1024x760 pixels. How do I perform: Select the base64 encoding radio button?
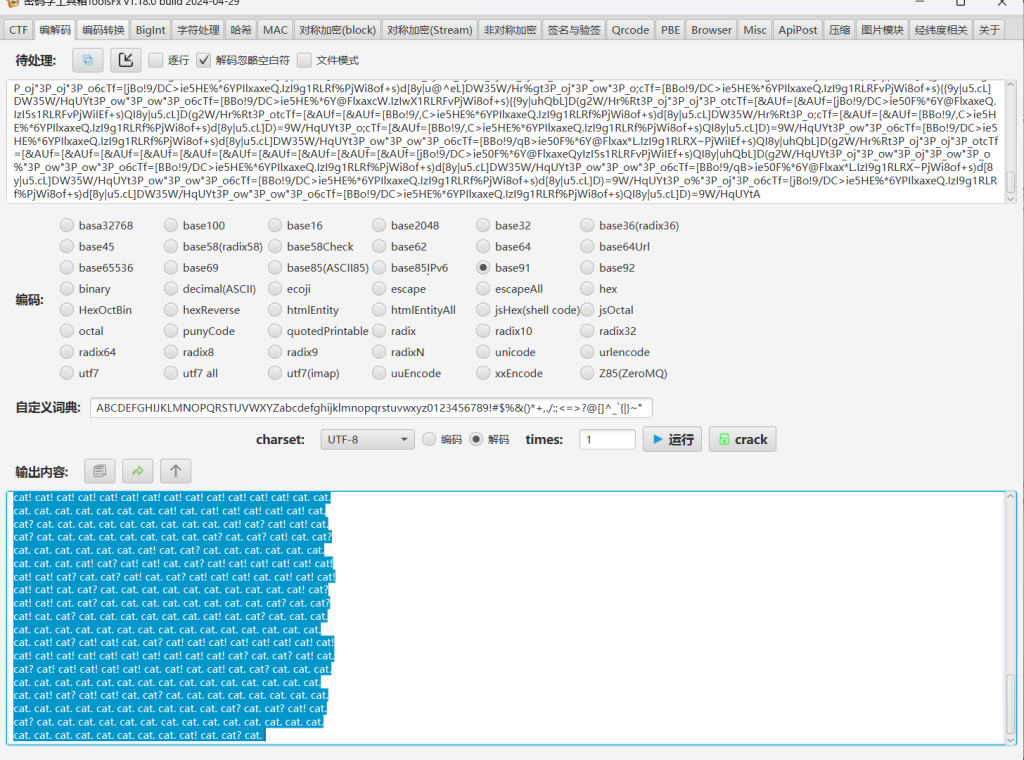click(x=484, y=247)
